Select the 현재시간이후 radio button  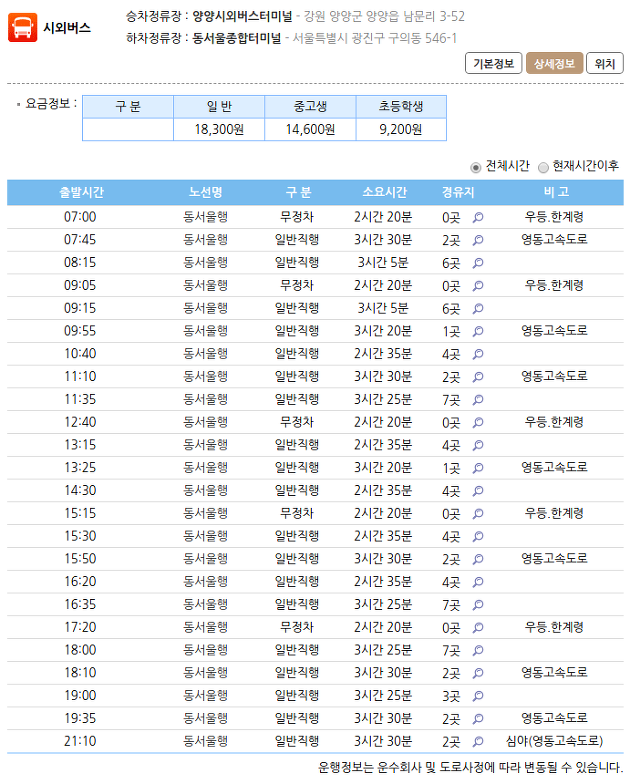[543, 168]
